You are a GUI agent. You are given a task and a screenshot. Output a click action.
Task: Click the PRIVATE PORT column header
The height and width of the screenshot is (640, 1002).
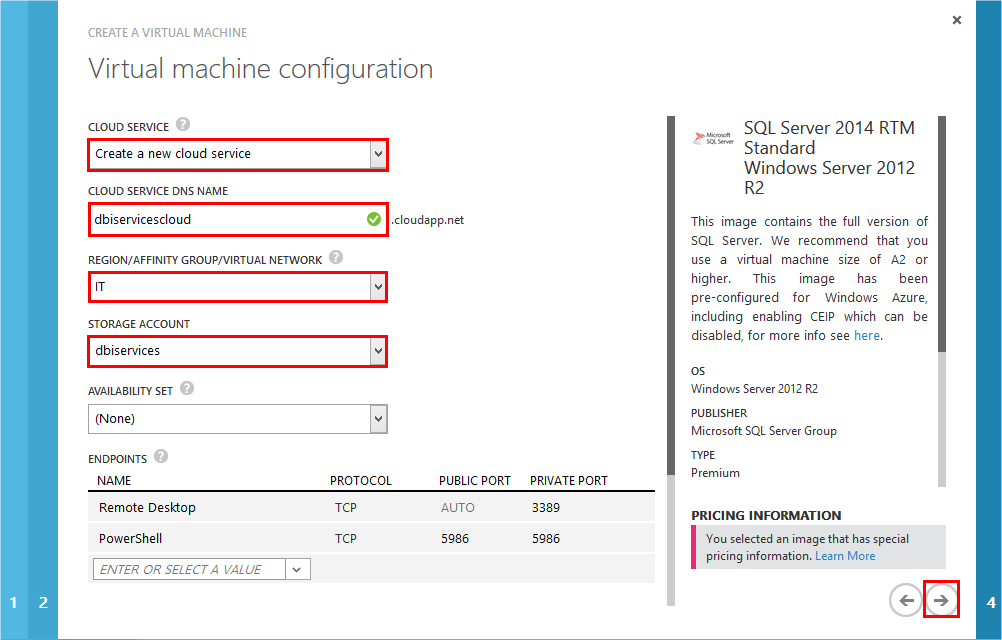click(569, 480)
